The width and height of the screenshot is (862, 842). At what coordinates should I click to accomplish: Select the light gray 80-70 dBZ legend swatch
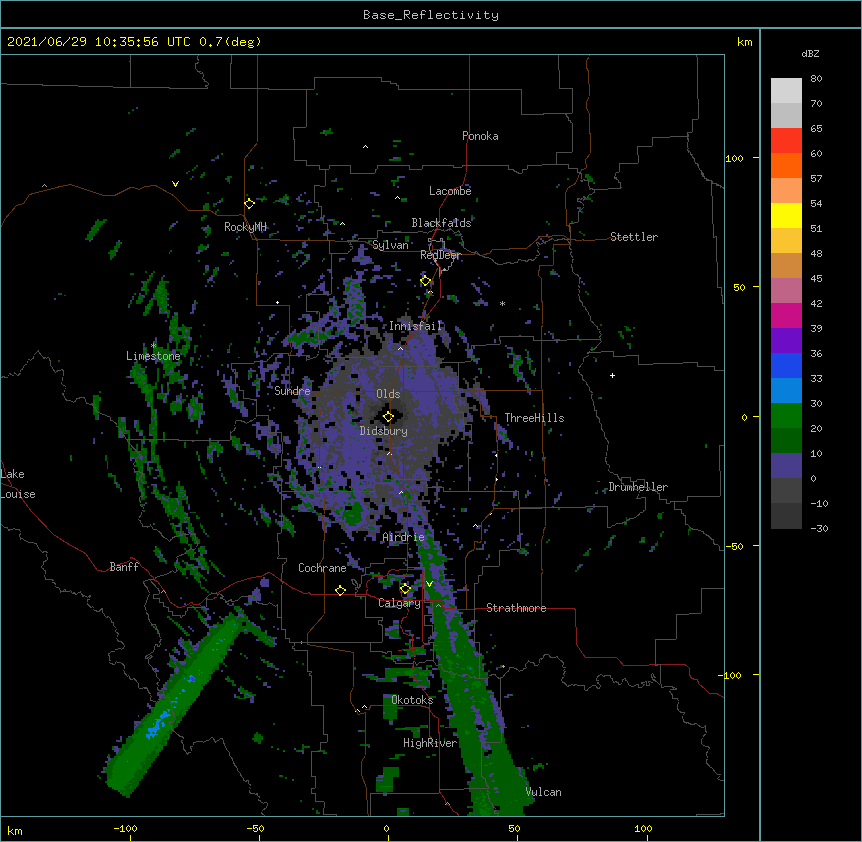(786, 90)
